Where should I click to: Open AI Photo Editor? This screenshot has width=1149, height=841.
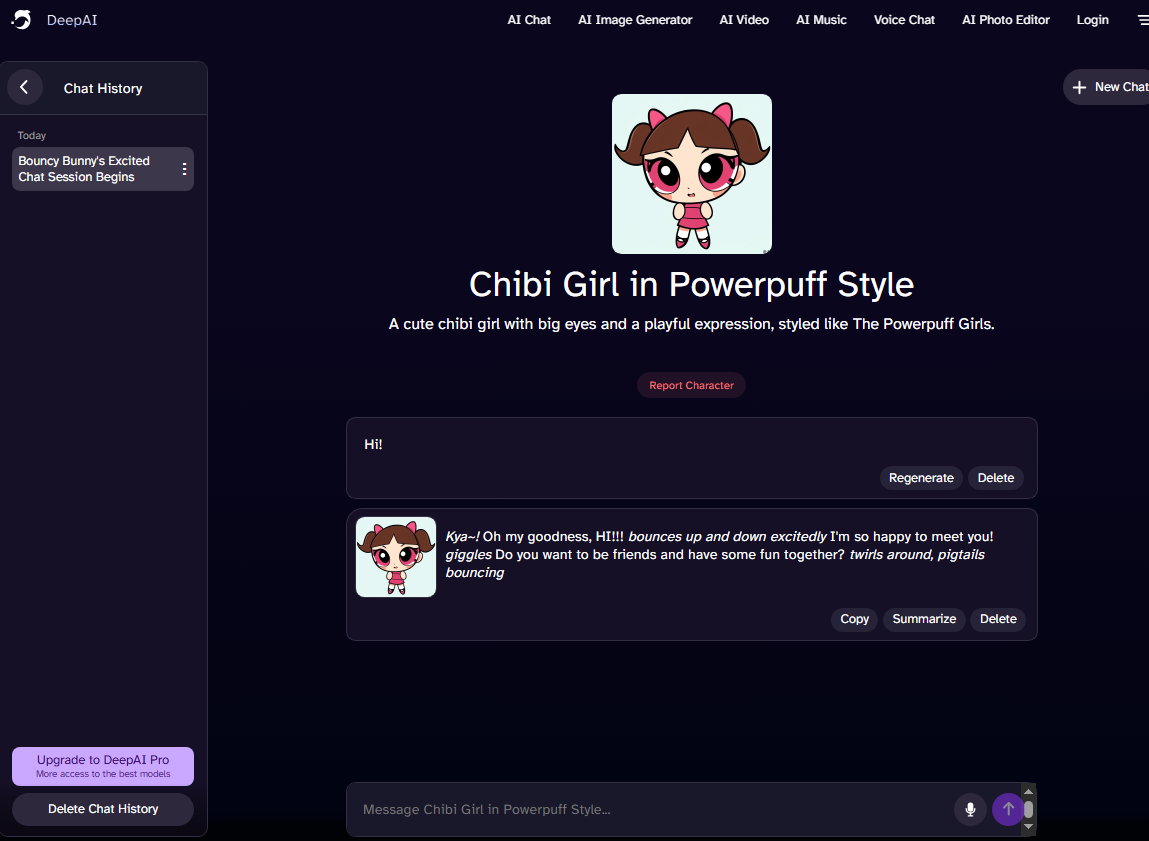pyautogui.click(x=1005, y=20)
